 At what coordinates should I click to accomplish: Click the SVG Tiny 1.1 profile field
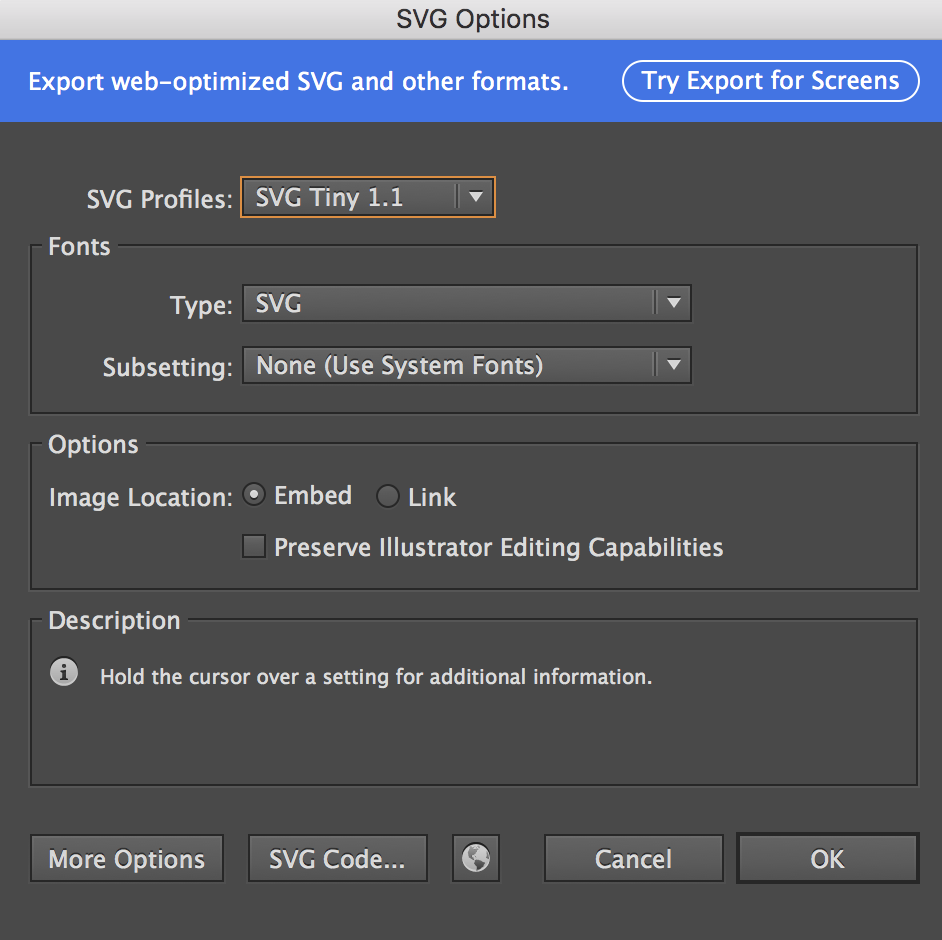pyautogui.click(x=368, y=197)
